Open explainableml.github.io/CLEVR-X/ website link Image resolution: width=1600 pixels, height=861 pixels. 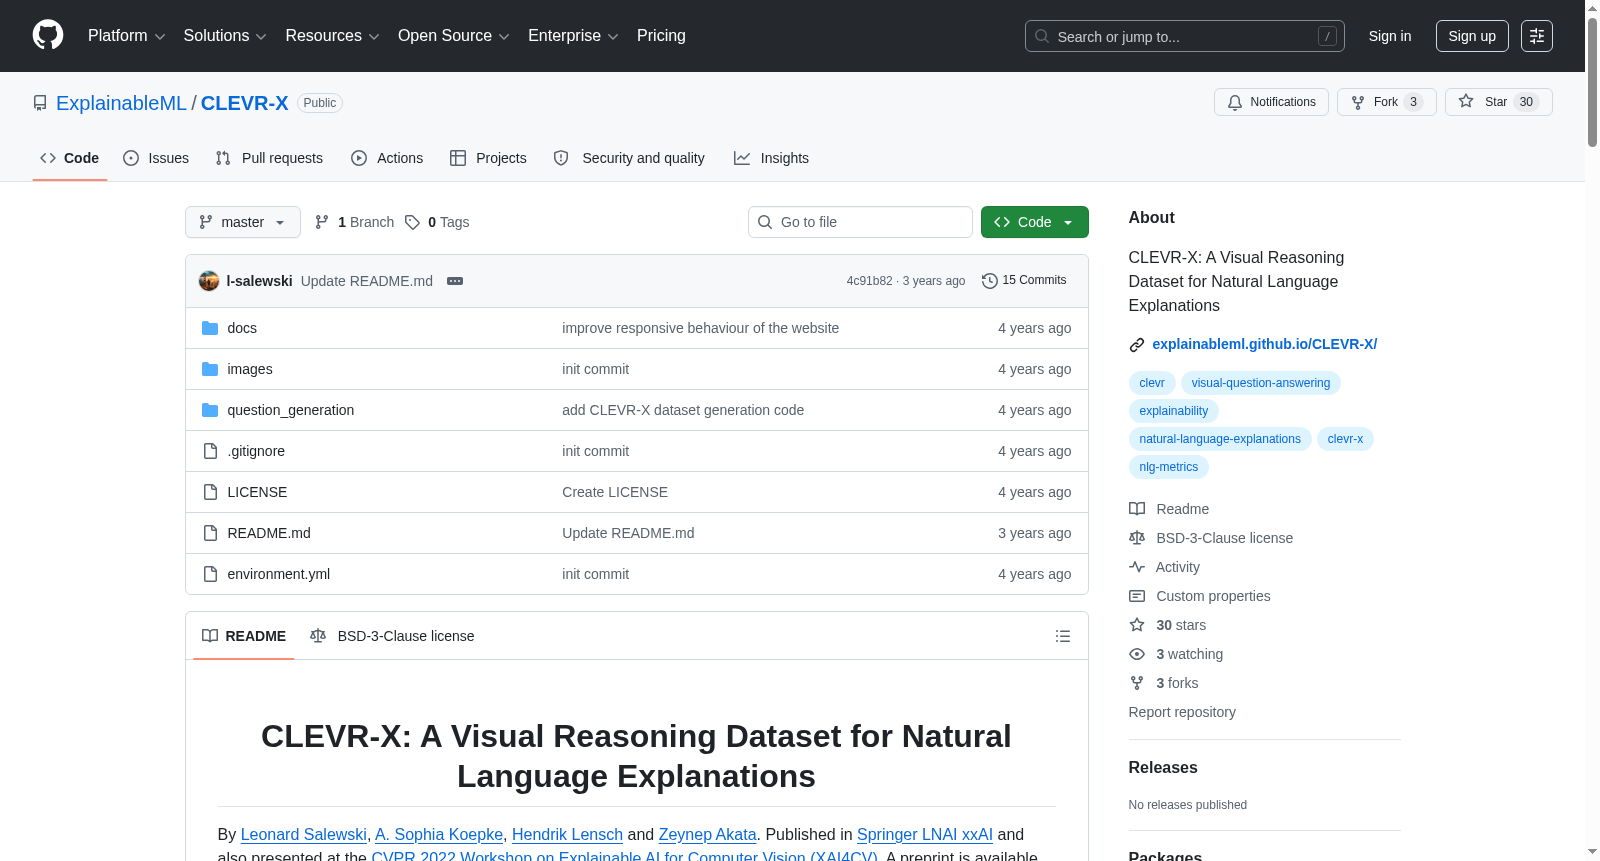tap(1265, 344)
